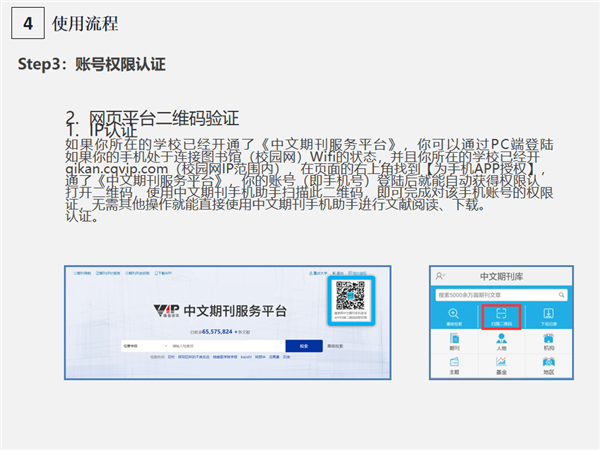600x450 pixels.
Task: Click 期刊导航 link in web top bar
Action: (82, 273)
